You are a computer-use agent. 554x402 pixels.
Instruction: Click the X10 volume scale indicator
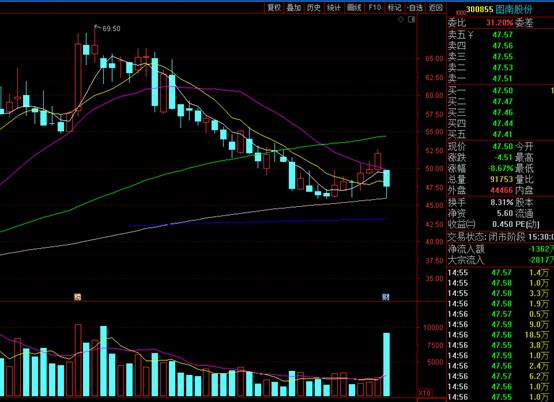[424, 393]
